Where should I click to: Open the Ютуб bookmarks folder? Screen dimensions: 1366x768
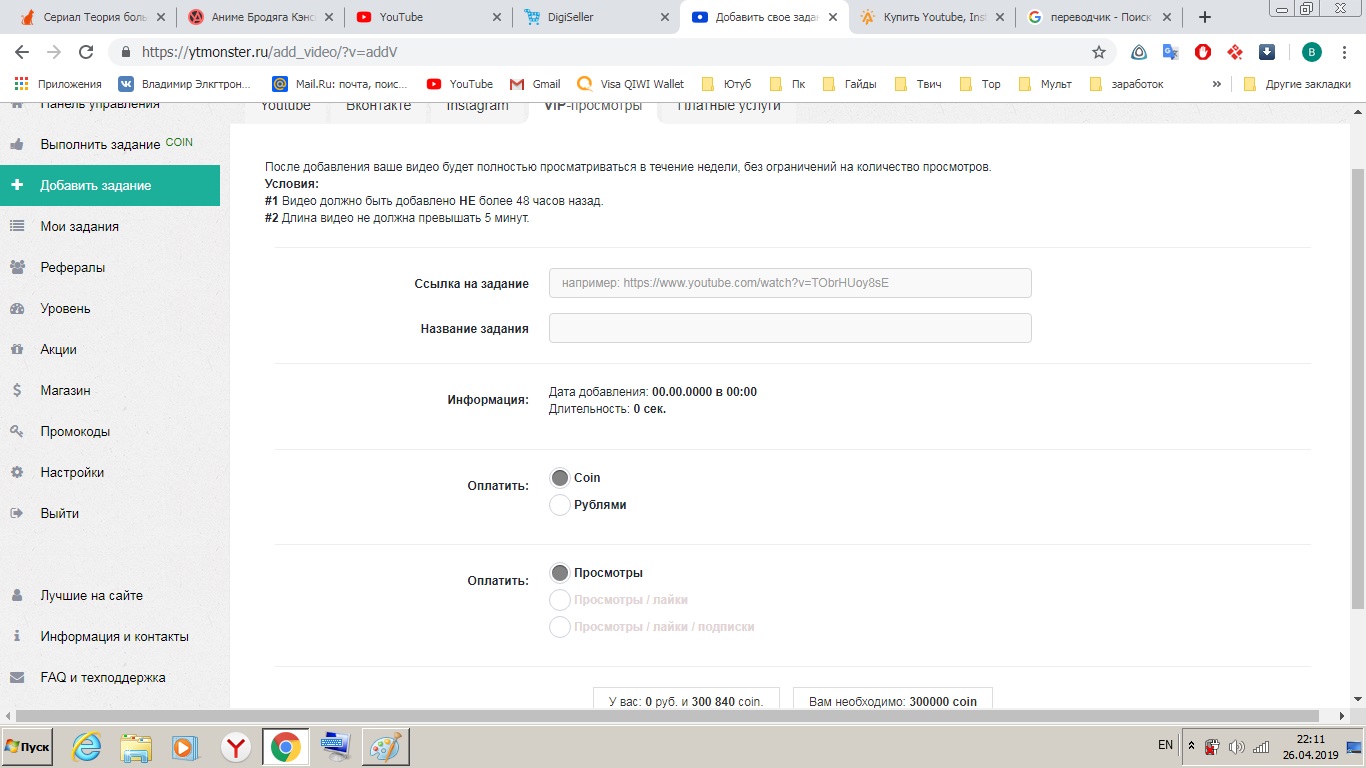point(727,84)
